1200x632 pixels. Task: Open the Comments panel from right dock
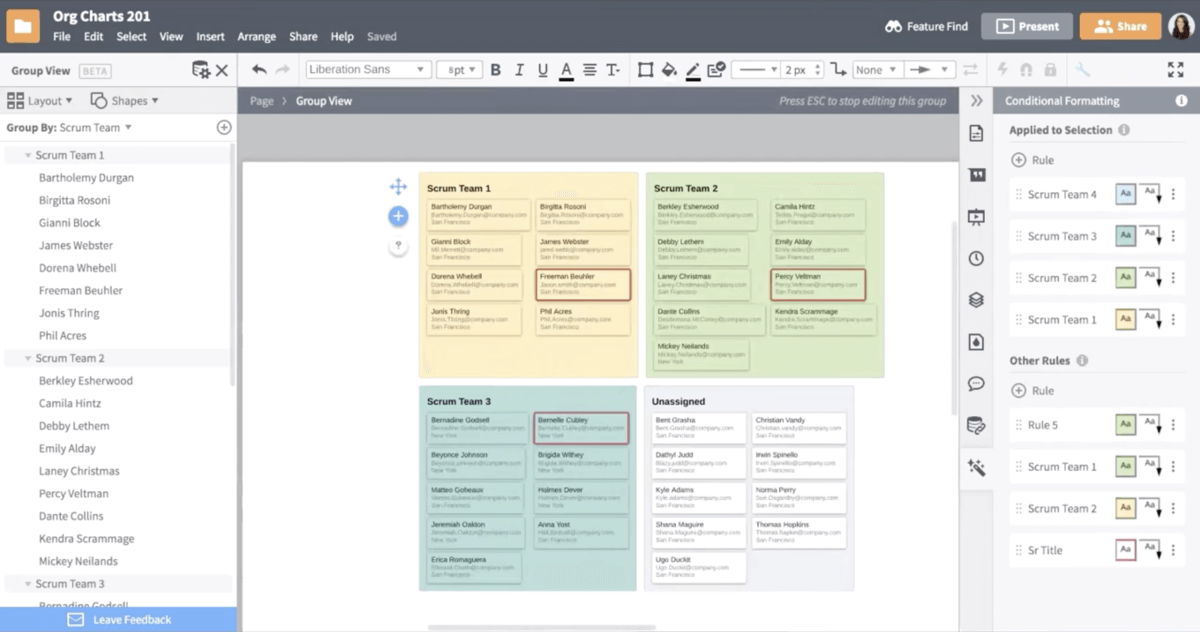coord(977,383)
